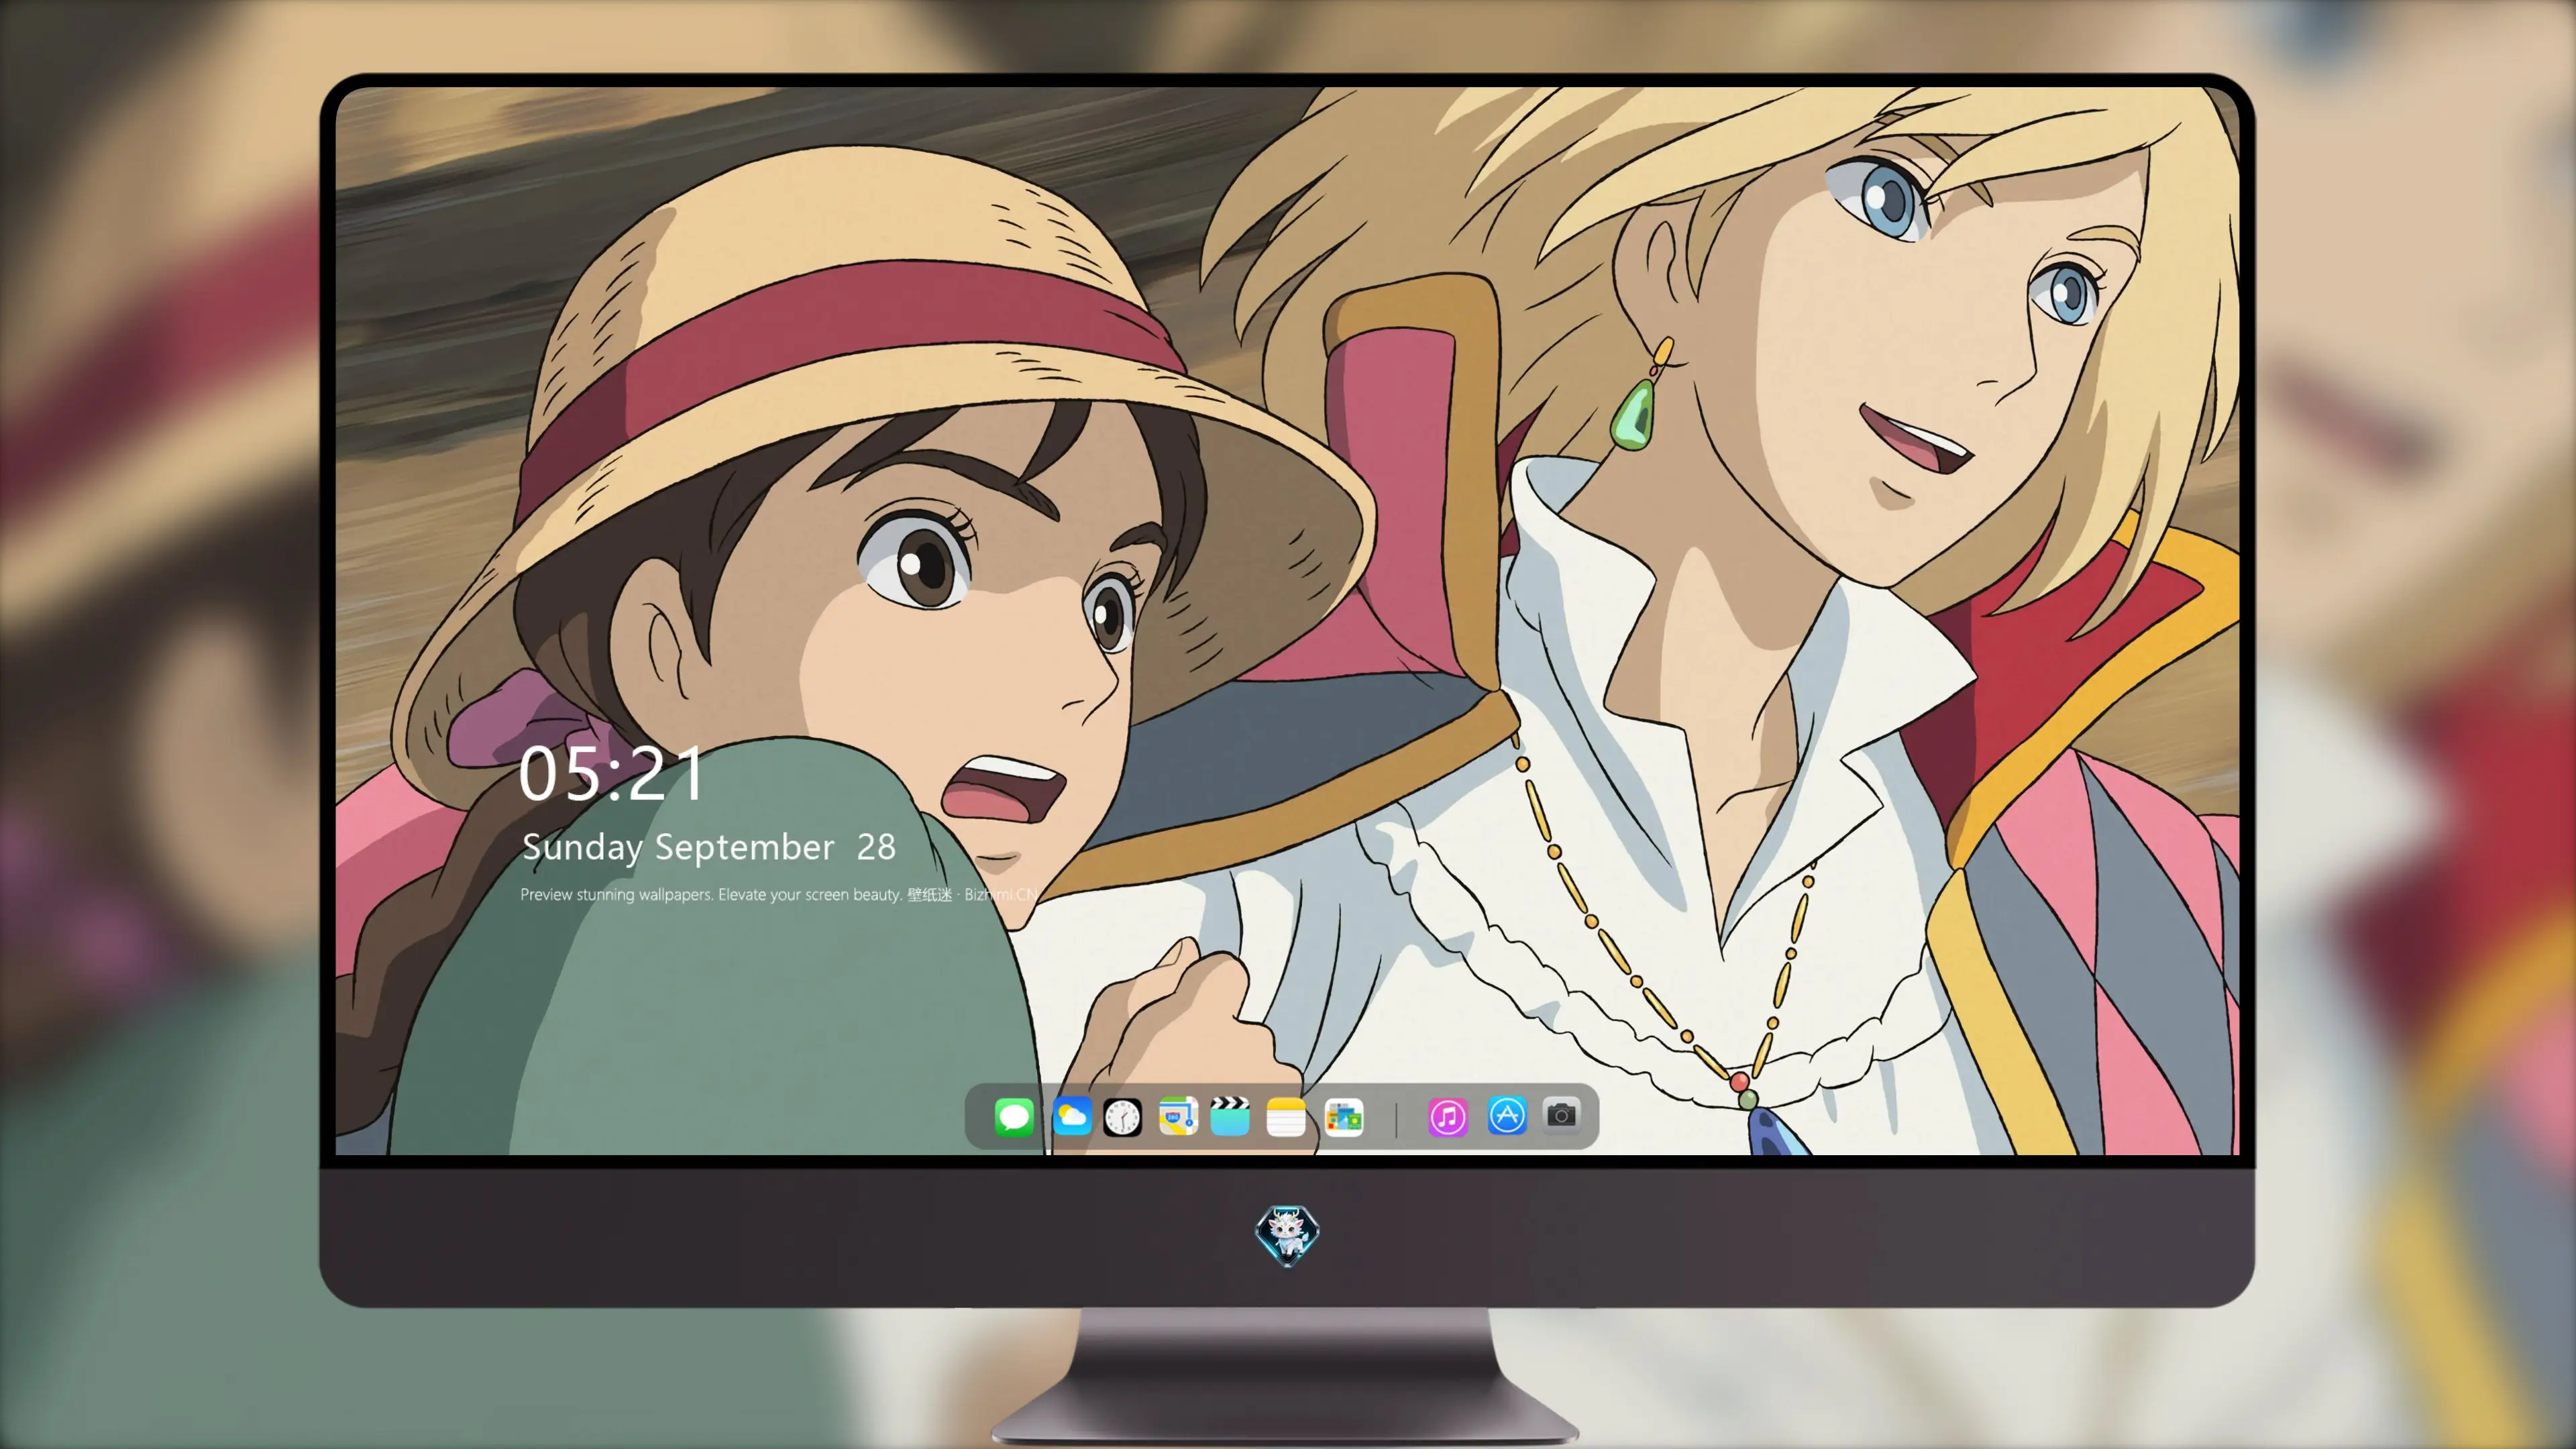The image size is (2576, 1449).
Task: Click the 'Preview stunning wallpapers' caption text
Action: pos(779,894)
